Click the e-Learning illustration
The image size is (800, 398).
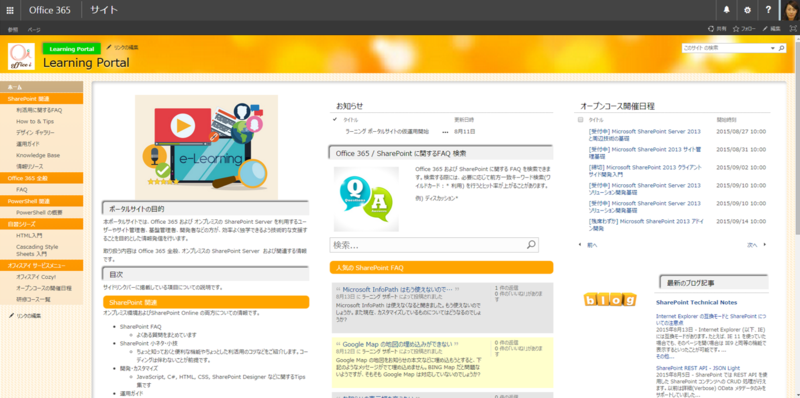coord(207,147)
